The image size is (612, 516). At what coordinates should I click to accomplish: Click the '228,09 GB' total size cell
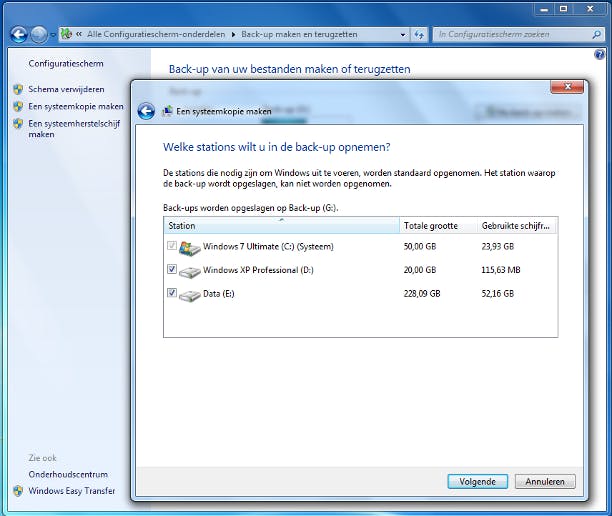coord(422,294)
